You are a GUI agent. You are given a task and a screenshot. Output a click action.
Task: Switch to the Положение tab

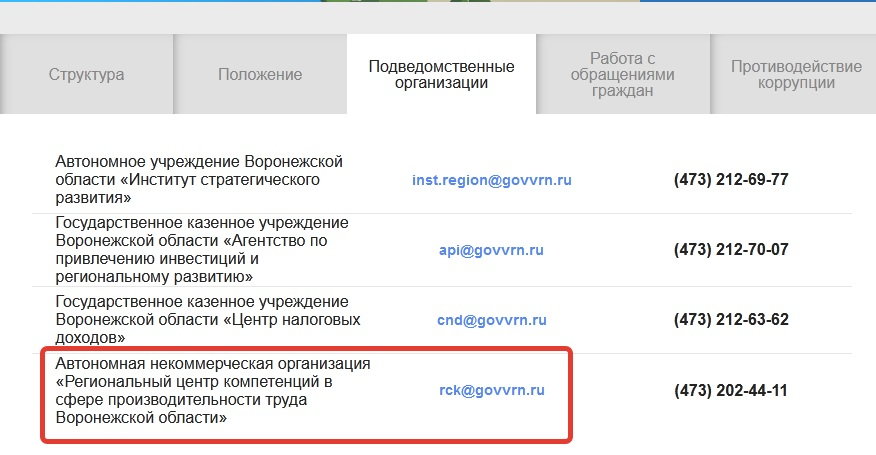coord(260,74)
